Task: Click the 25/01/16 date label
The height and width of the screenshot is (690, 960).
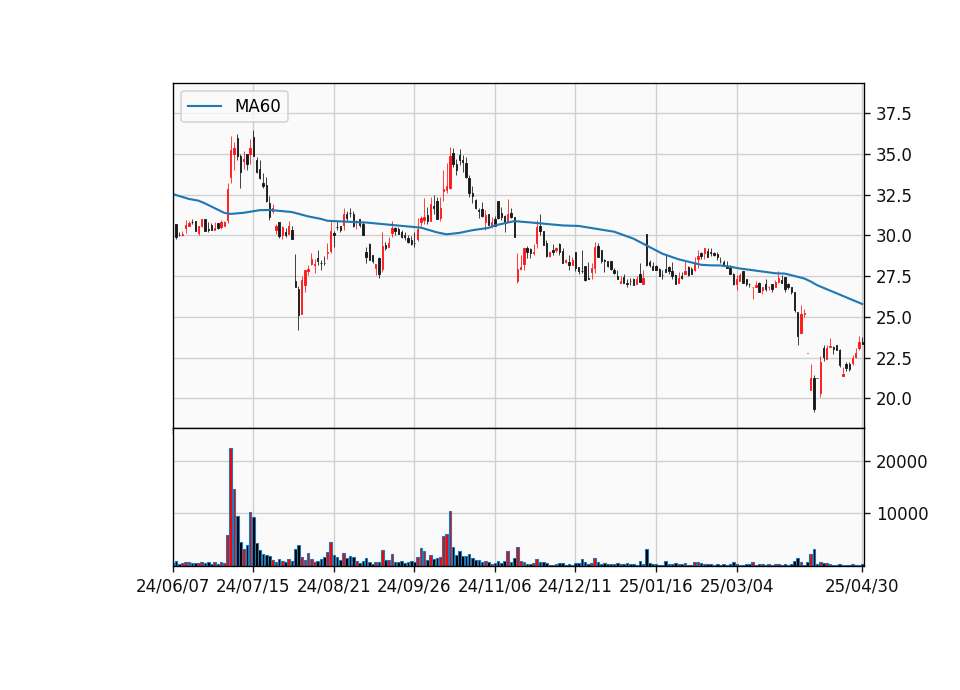Action: [656, 586]
